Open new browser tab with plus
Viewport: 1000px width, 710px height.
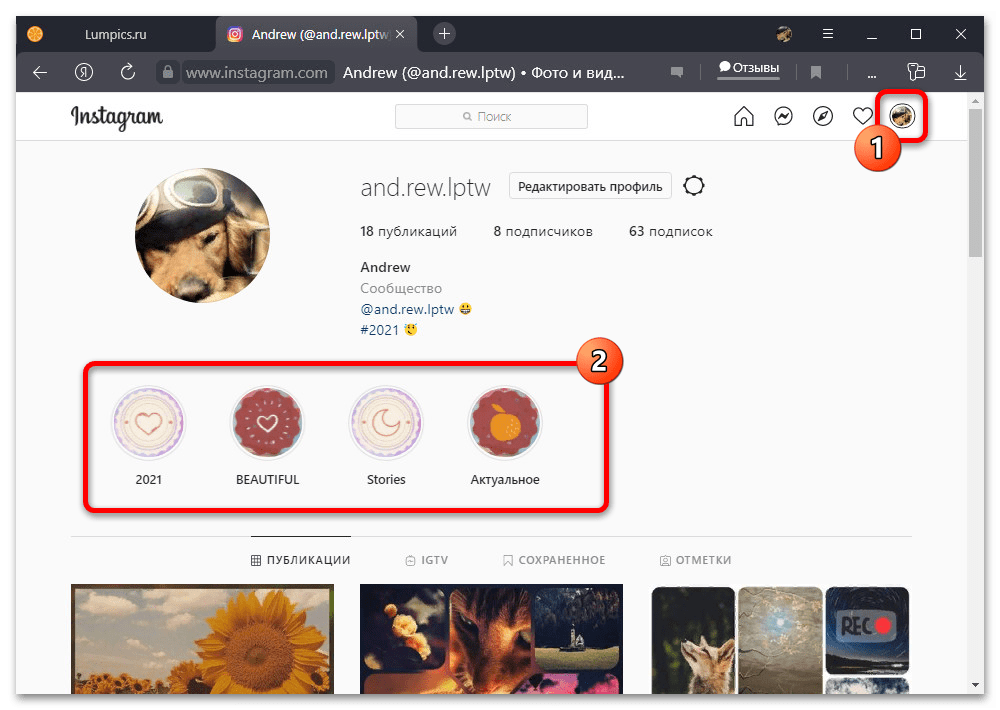[445, 34]
